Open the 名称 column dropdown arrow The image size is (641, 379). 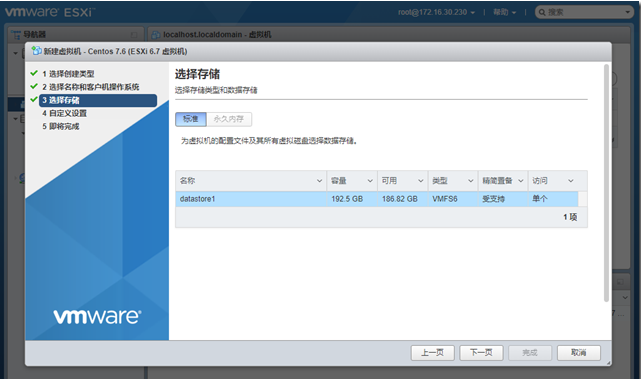[320, 181]
